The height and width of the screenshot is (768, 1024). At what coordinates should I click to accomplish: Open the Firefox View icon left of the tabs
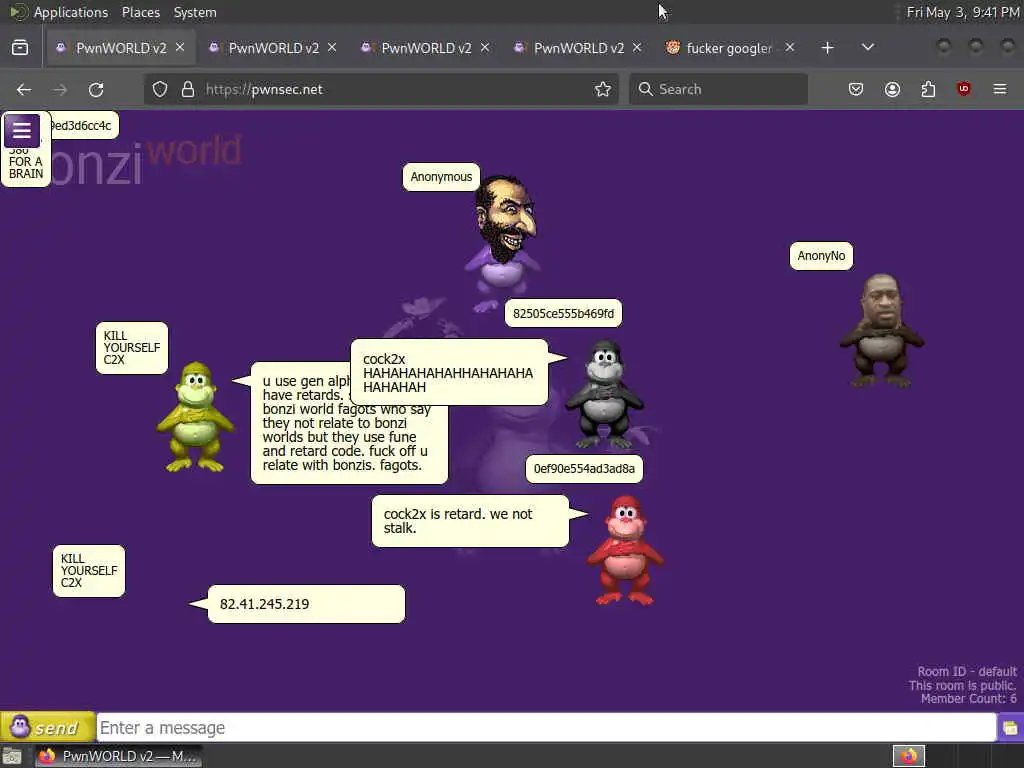click(20, 48)
